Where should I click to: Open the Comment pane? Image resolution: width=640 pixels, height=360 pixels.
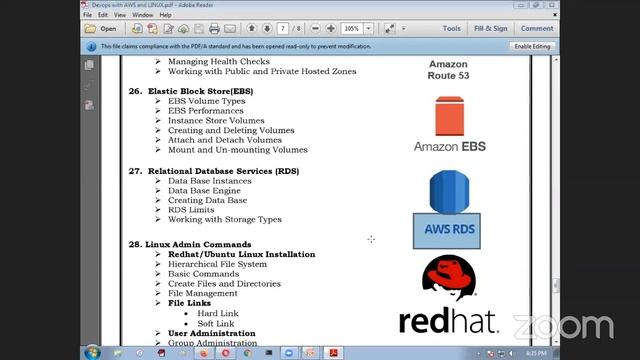[x=537, y=29]
